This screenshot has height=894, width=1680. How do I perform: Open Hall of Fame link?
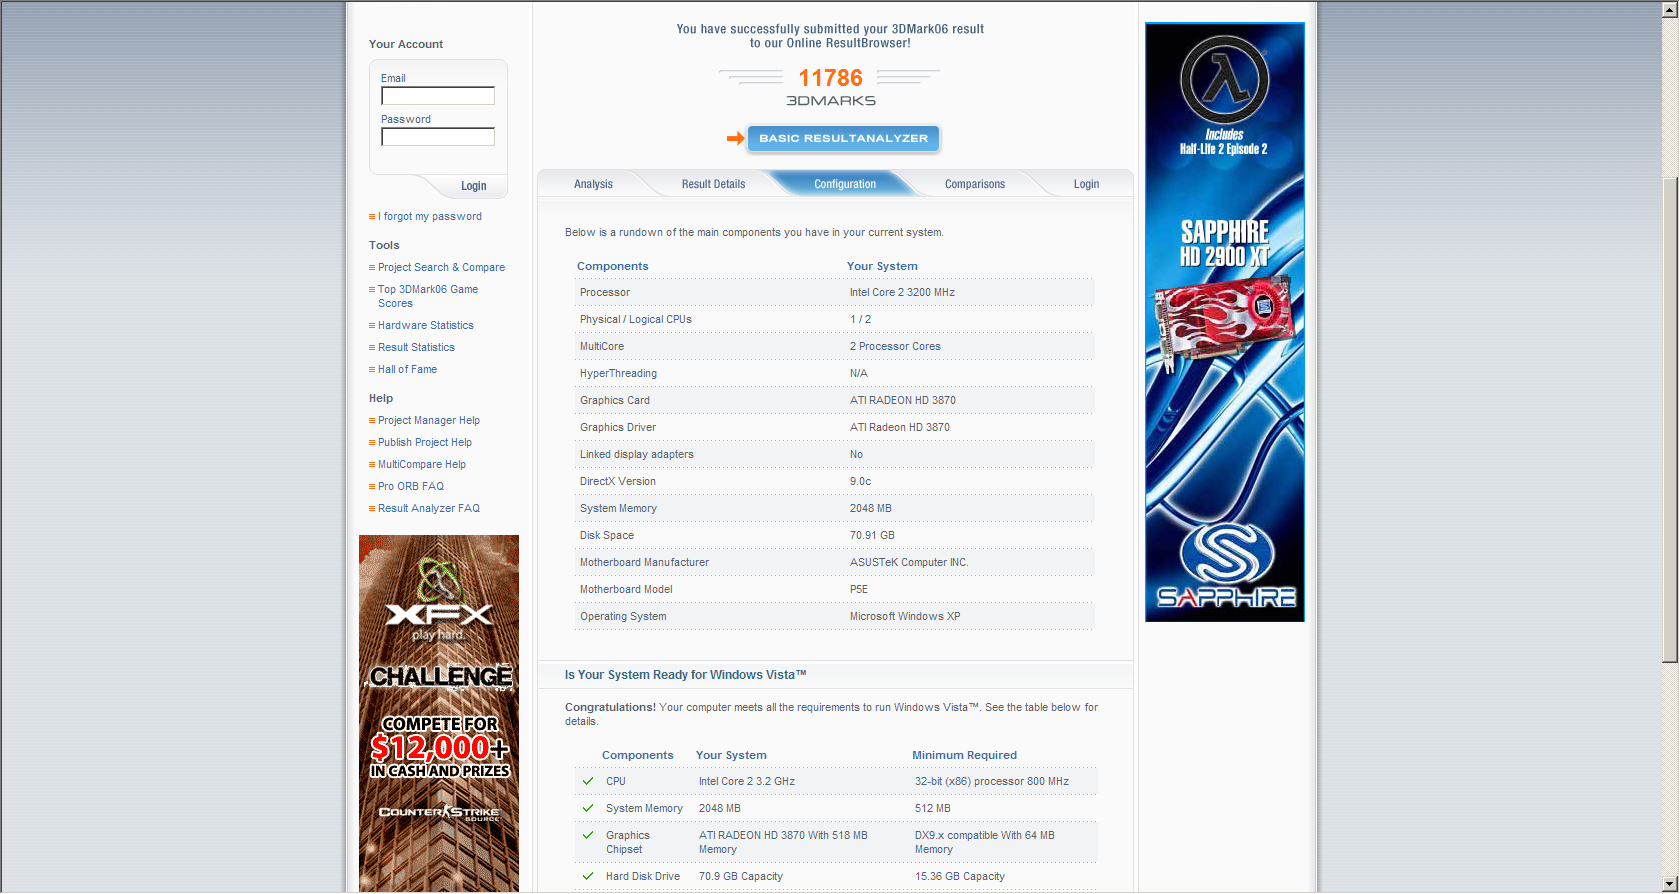tap(407, 369)
